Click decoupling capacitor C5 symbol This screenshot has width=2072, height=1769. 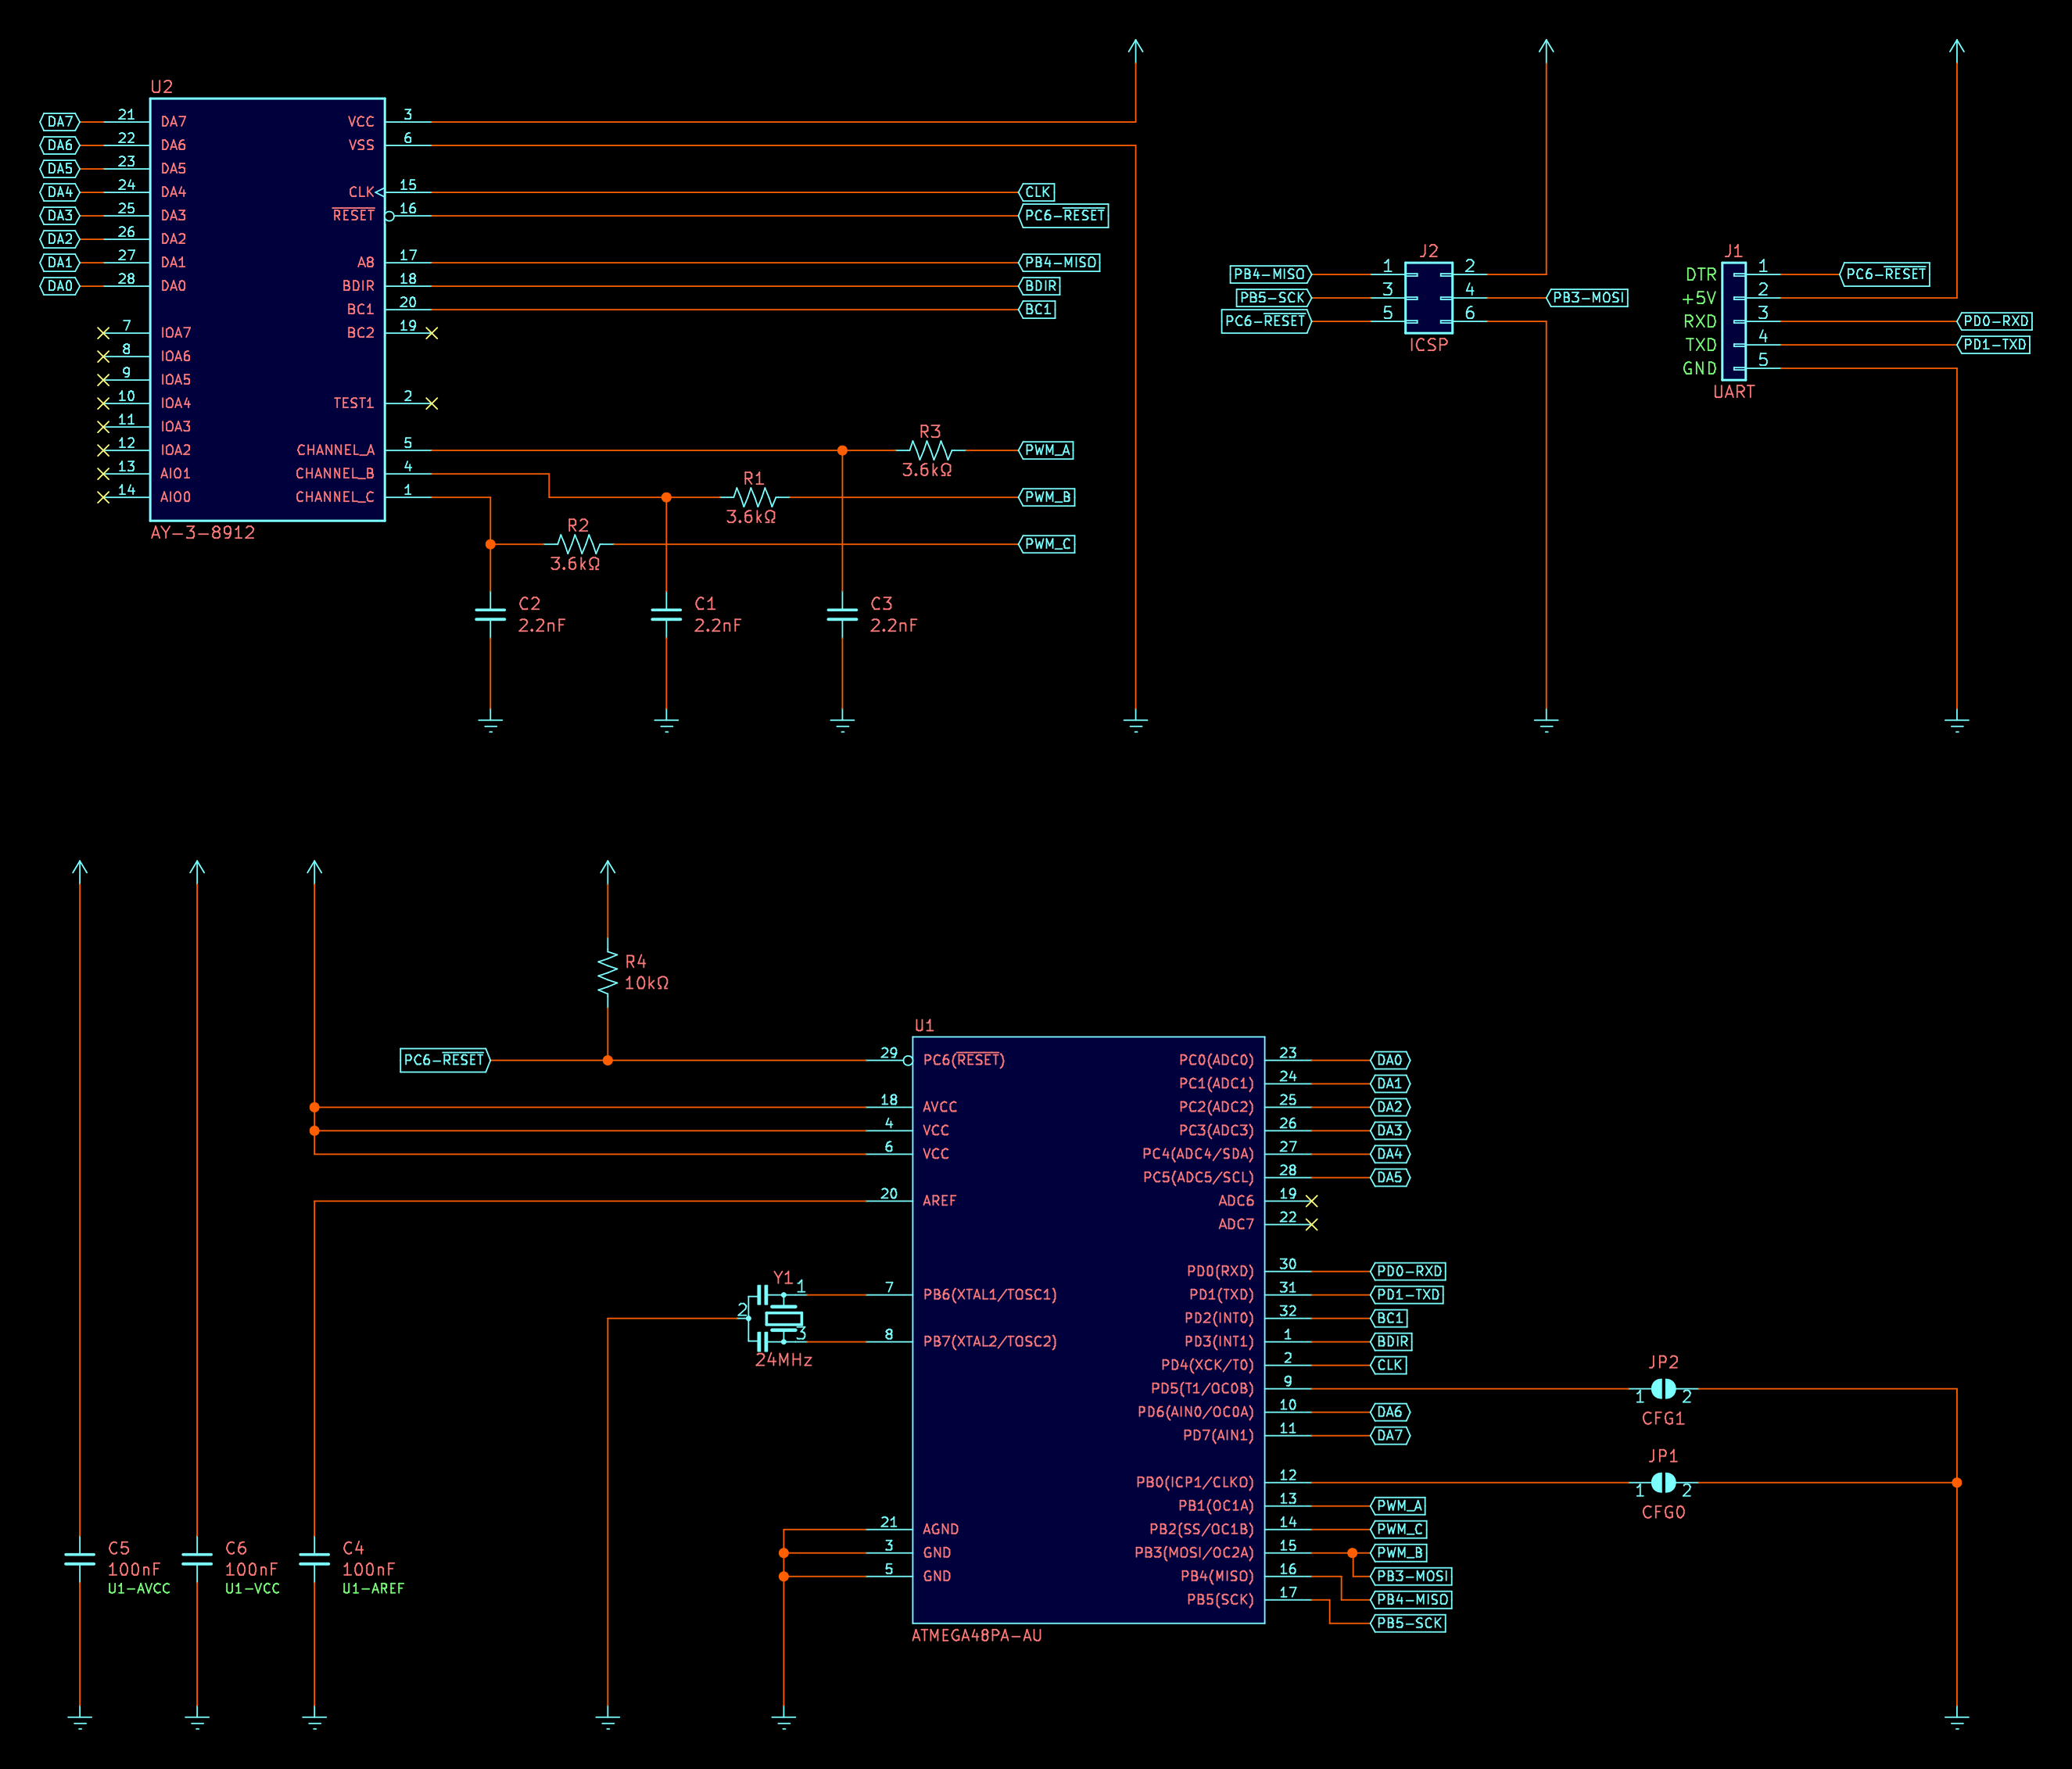80,1558
